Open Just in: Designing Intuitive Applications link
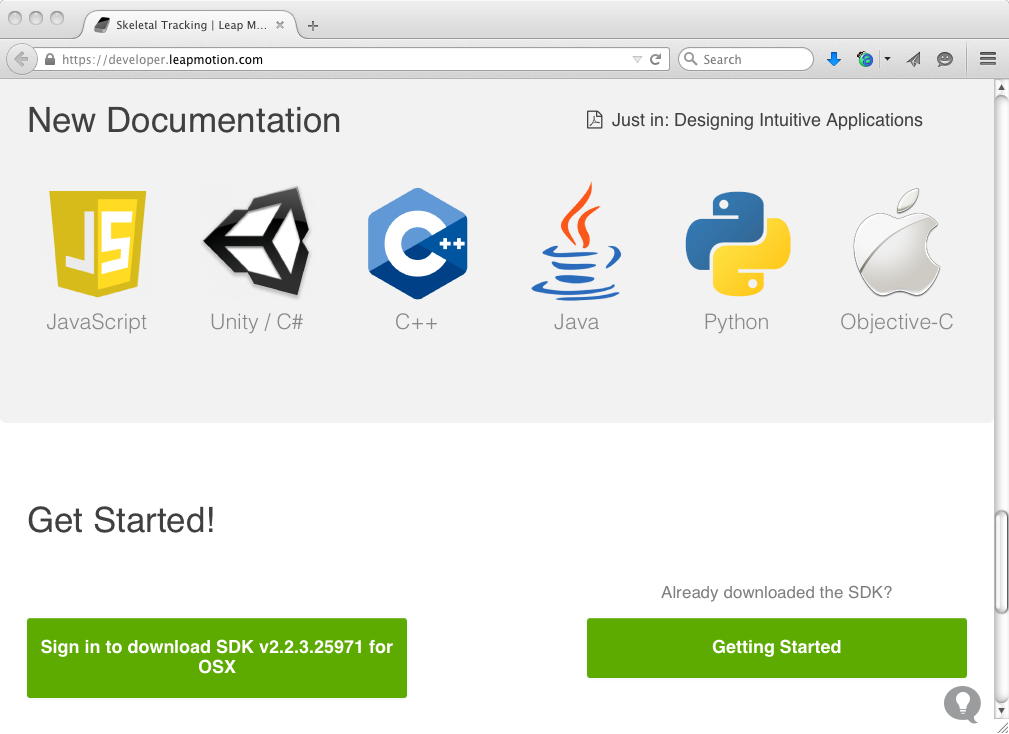Screen dimensions: 1009x734 click(767, 120)
